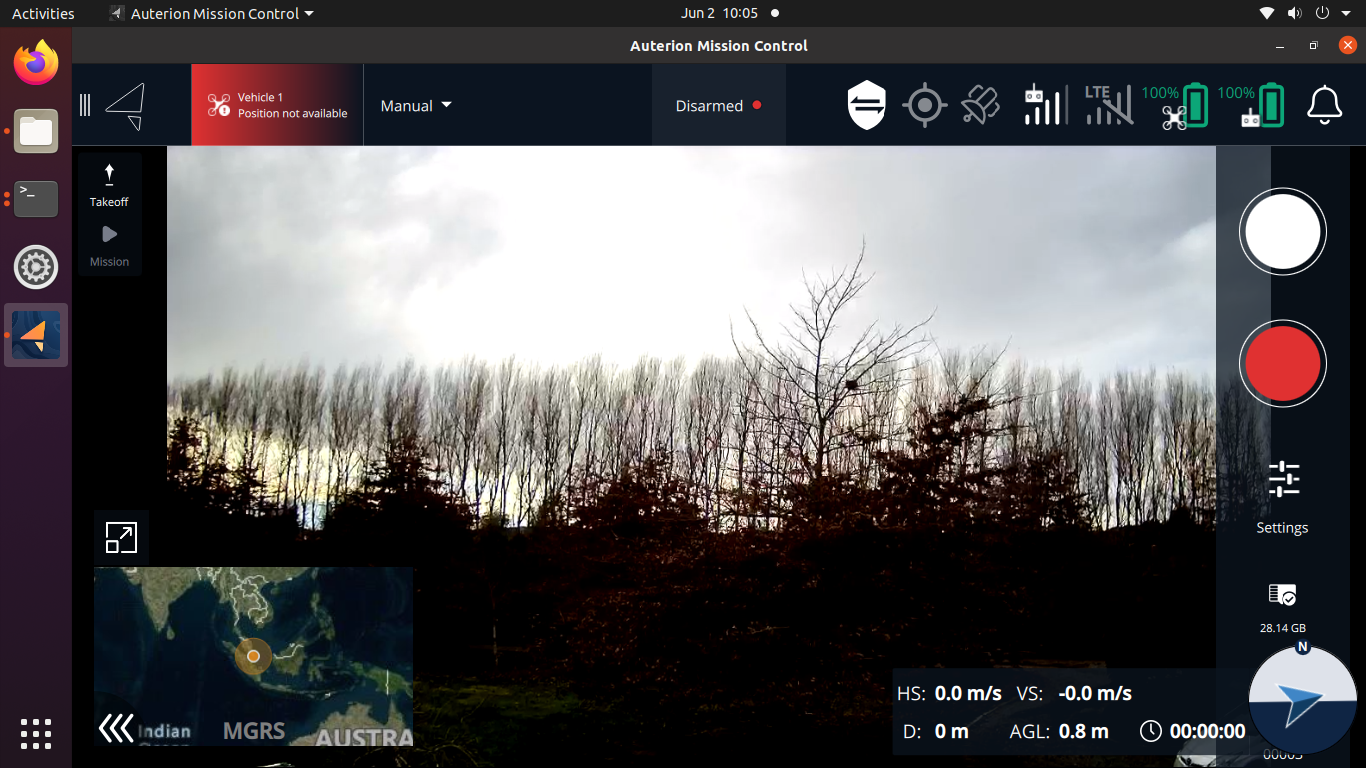The image size is (1366, 768).
Task: Expand the Auterion Mission Control title bar menu
Action: 211,13
